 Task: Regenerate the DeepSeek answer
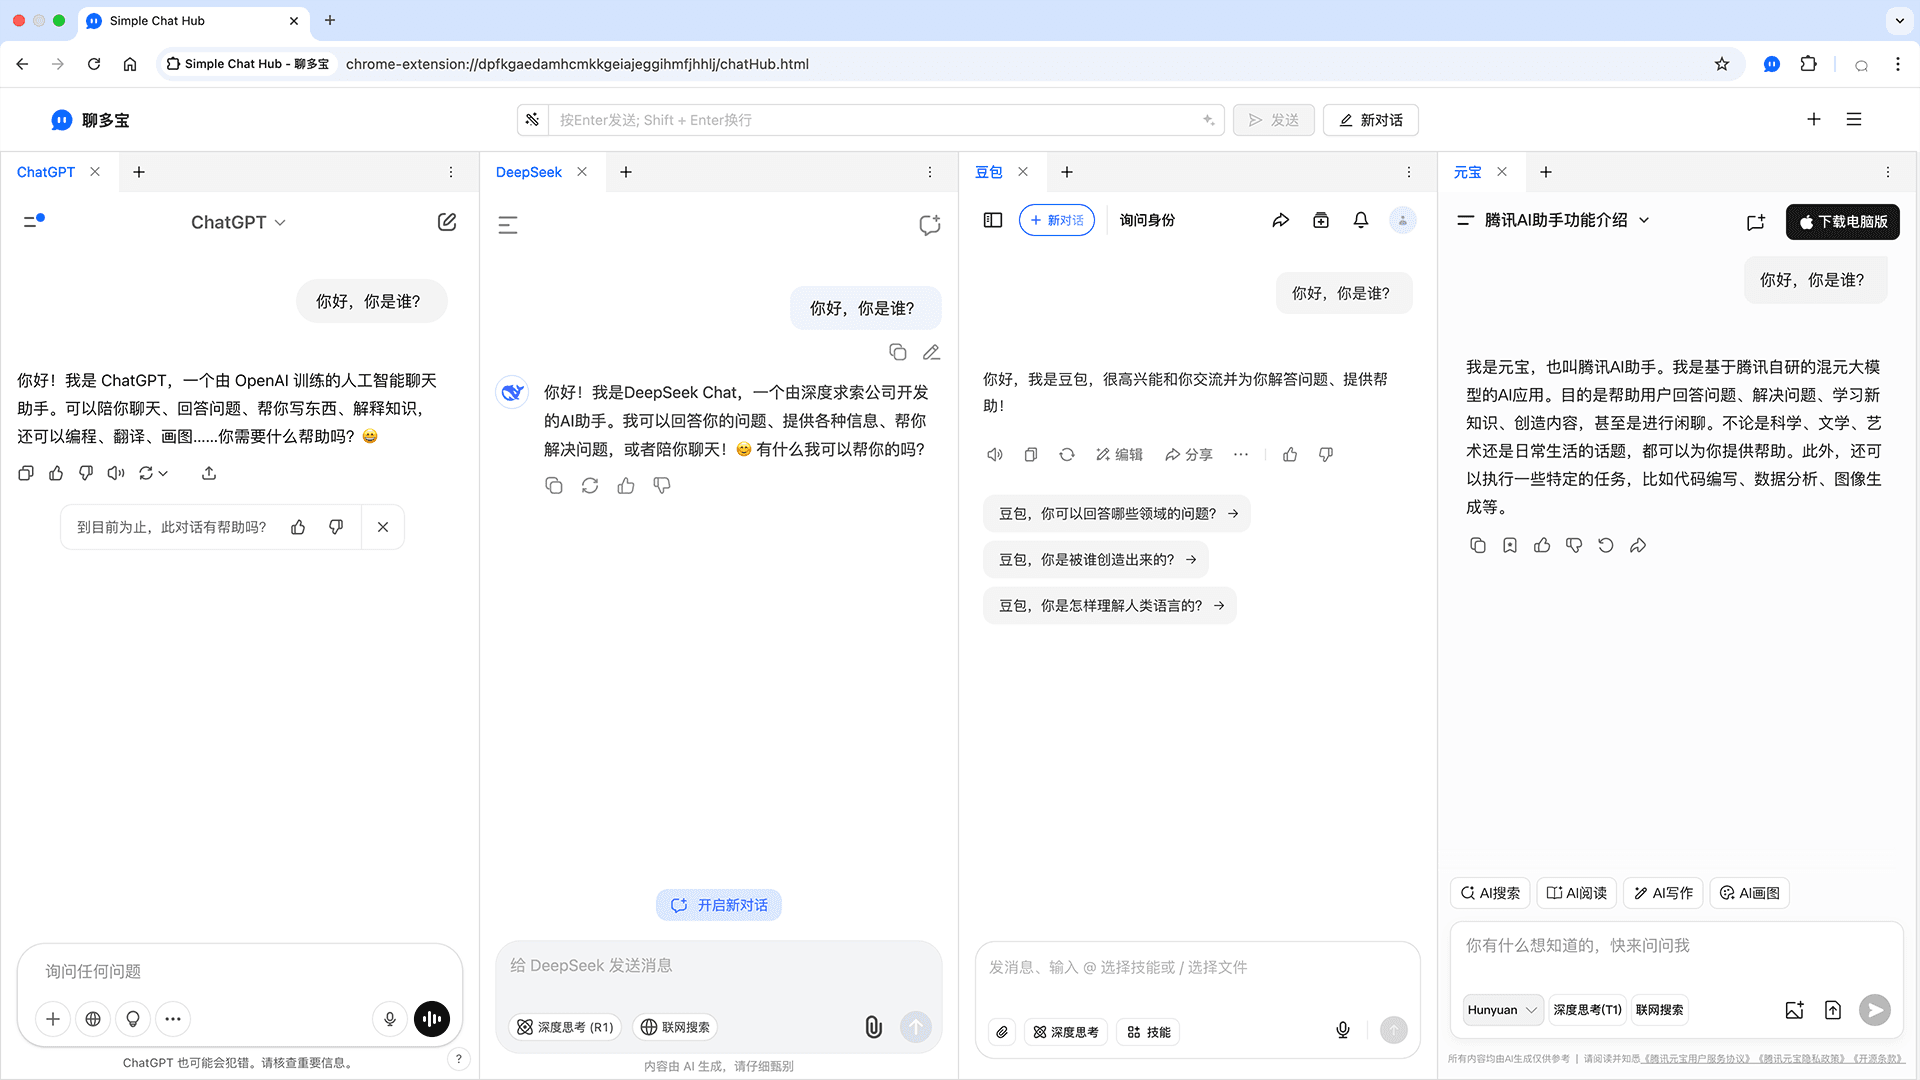pyautogui.click(x=590, y=485)
